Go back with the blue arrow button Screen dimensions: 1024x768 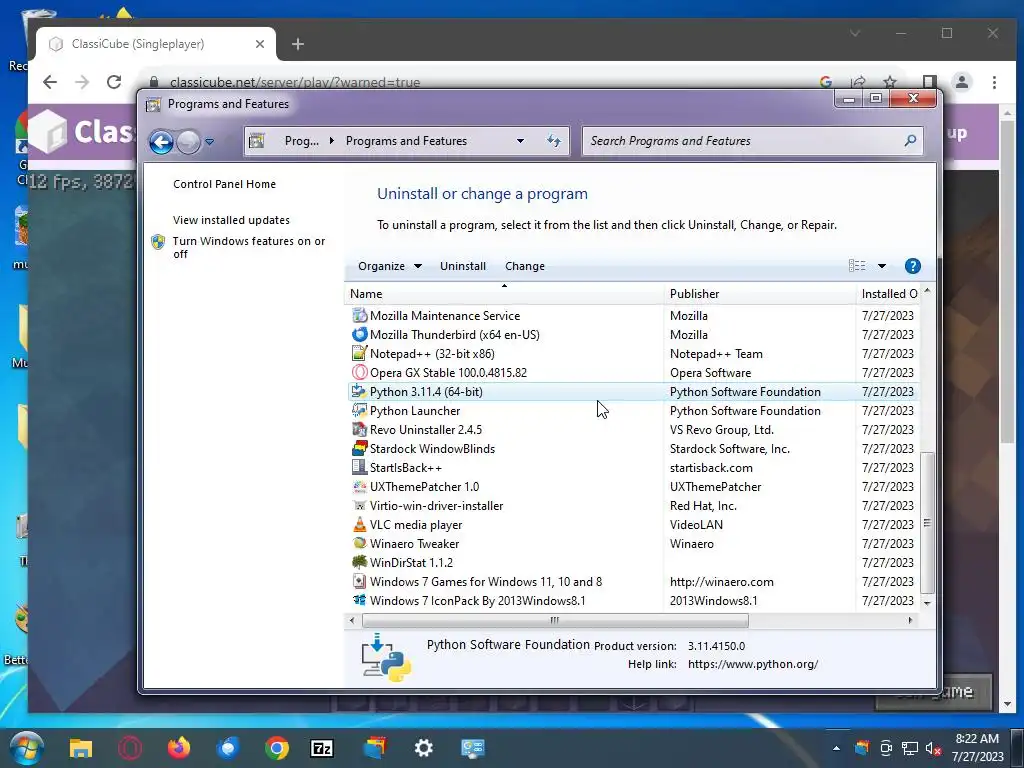161,142
